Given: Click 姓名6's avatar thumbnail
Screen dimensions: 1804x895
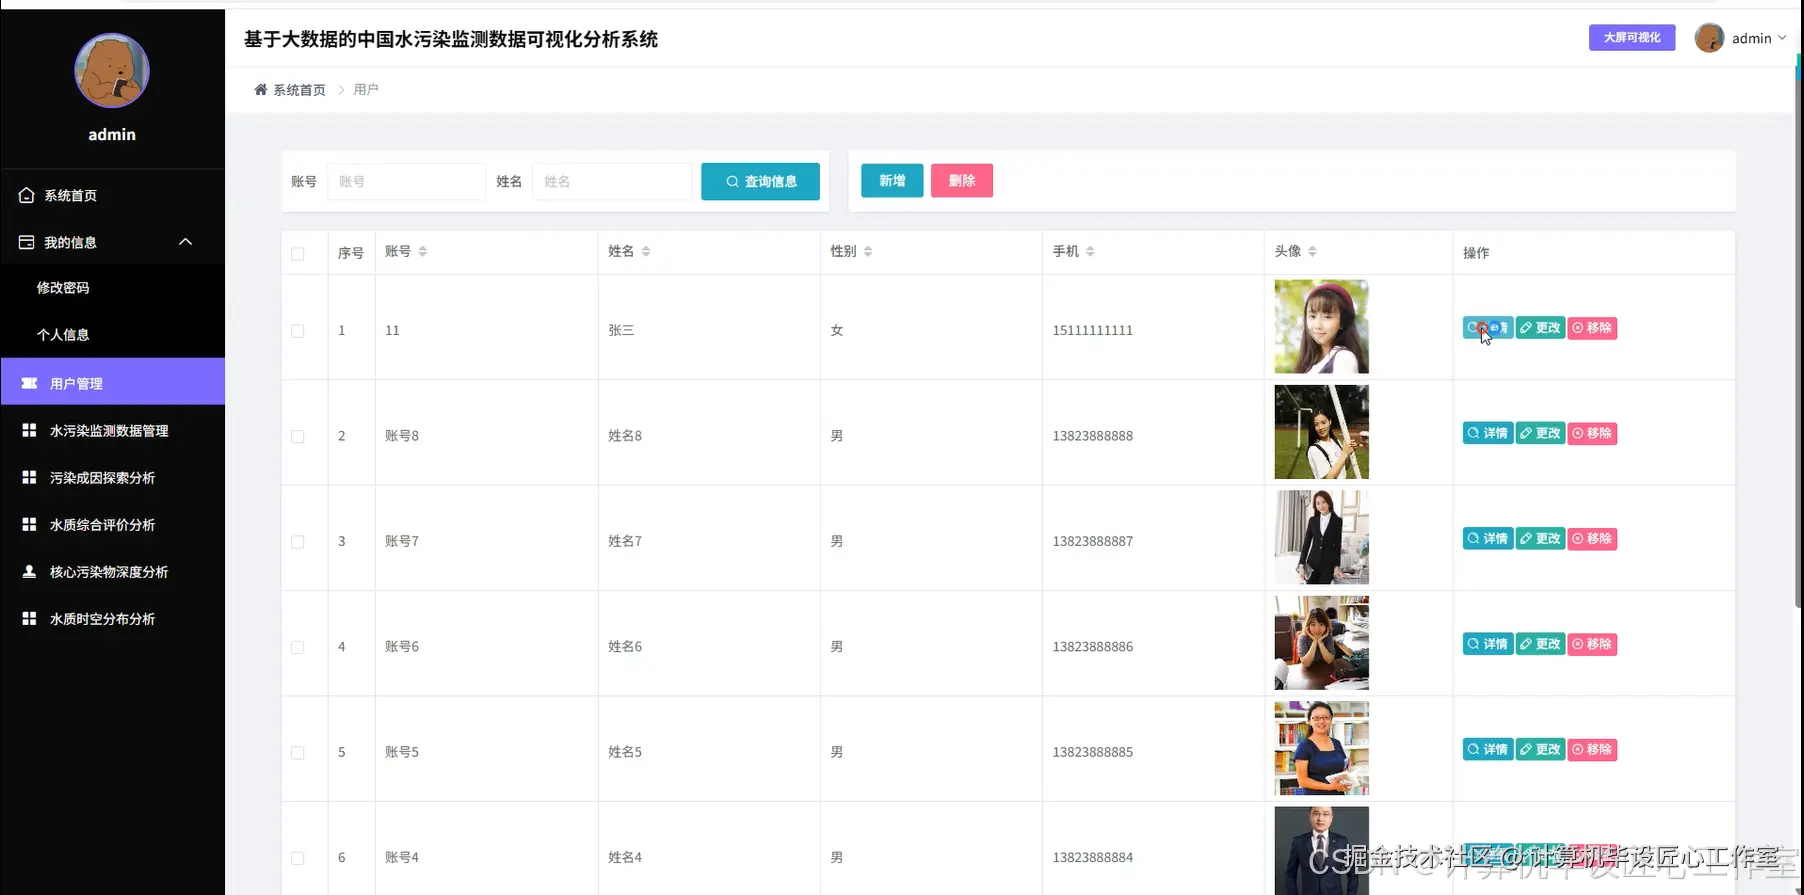Looking at the screenshot, I should tap(1321, 643).
